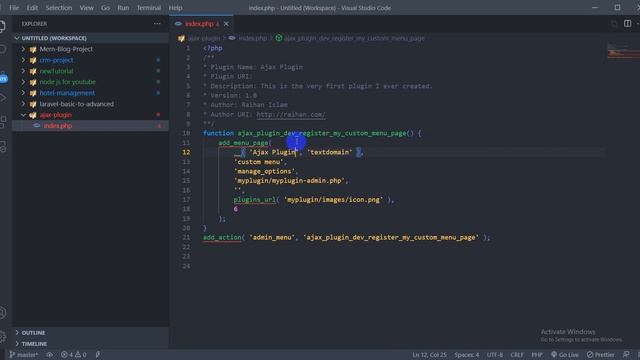Open the File menu
The width and height of the screenshot is (640, 360).
14,8
